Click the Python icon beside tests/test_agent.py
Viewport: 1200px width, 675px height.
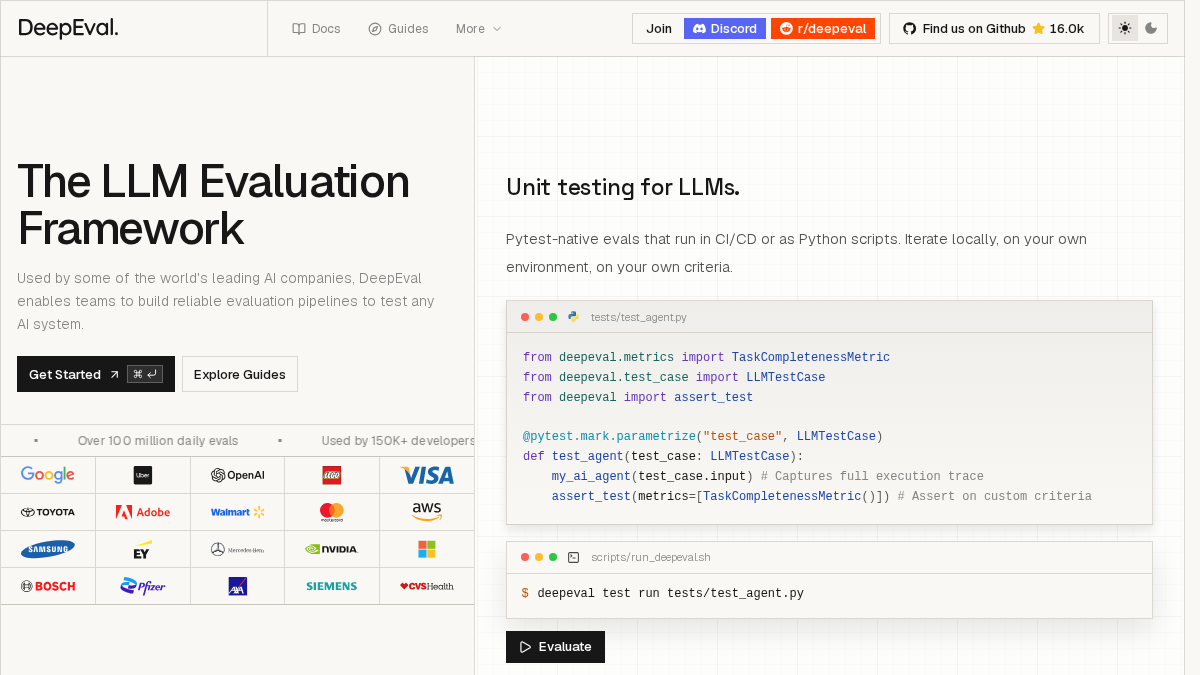point(573,317)
